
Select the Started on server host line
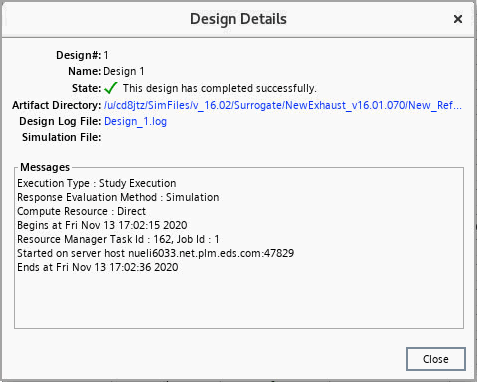156,253
